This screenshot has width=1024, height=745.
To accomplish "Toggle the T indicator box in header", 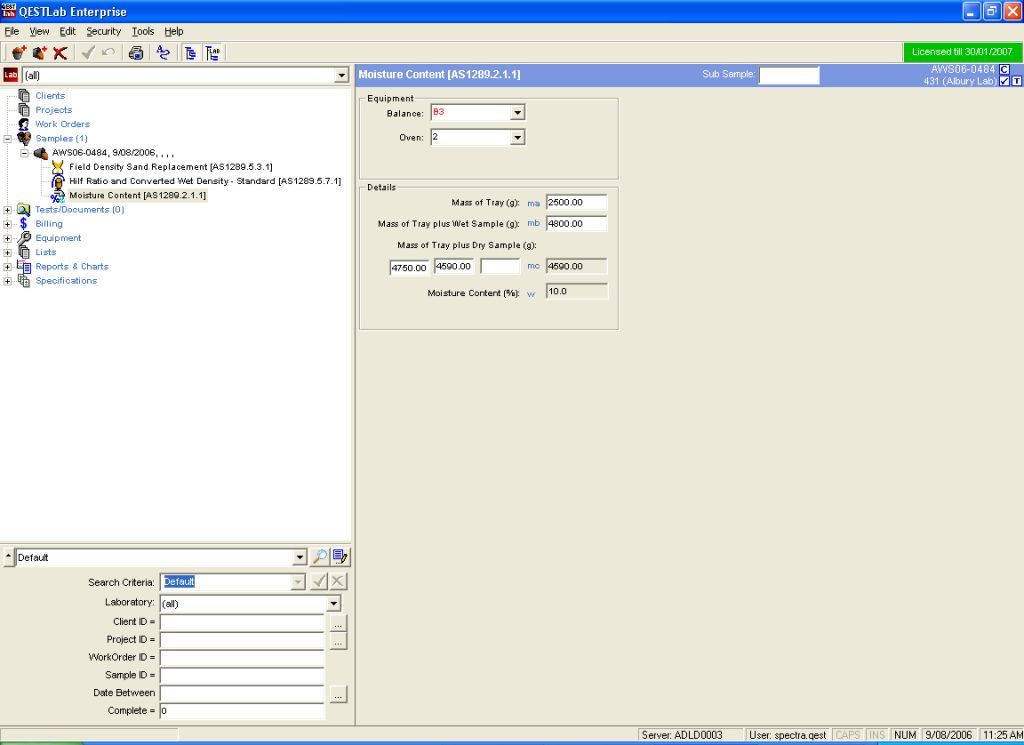I will (1017, 81).
